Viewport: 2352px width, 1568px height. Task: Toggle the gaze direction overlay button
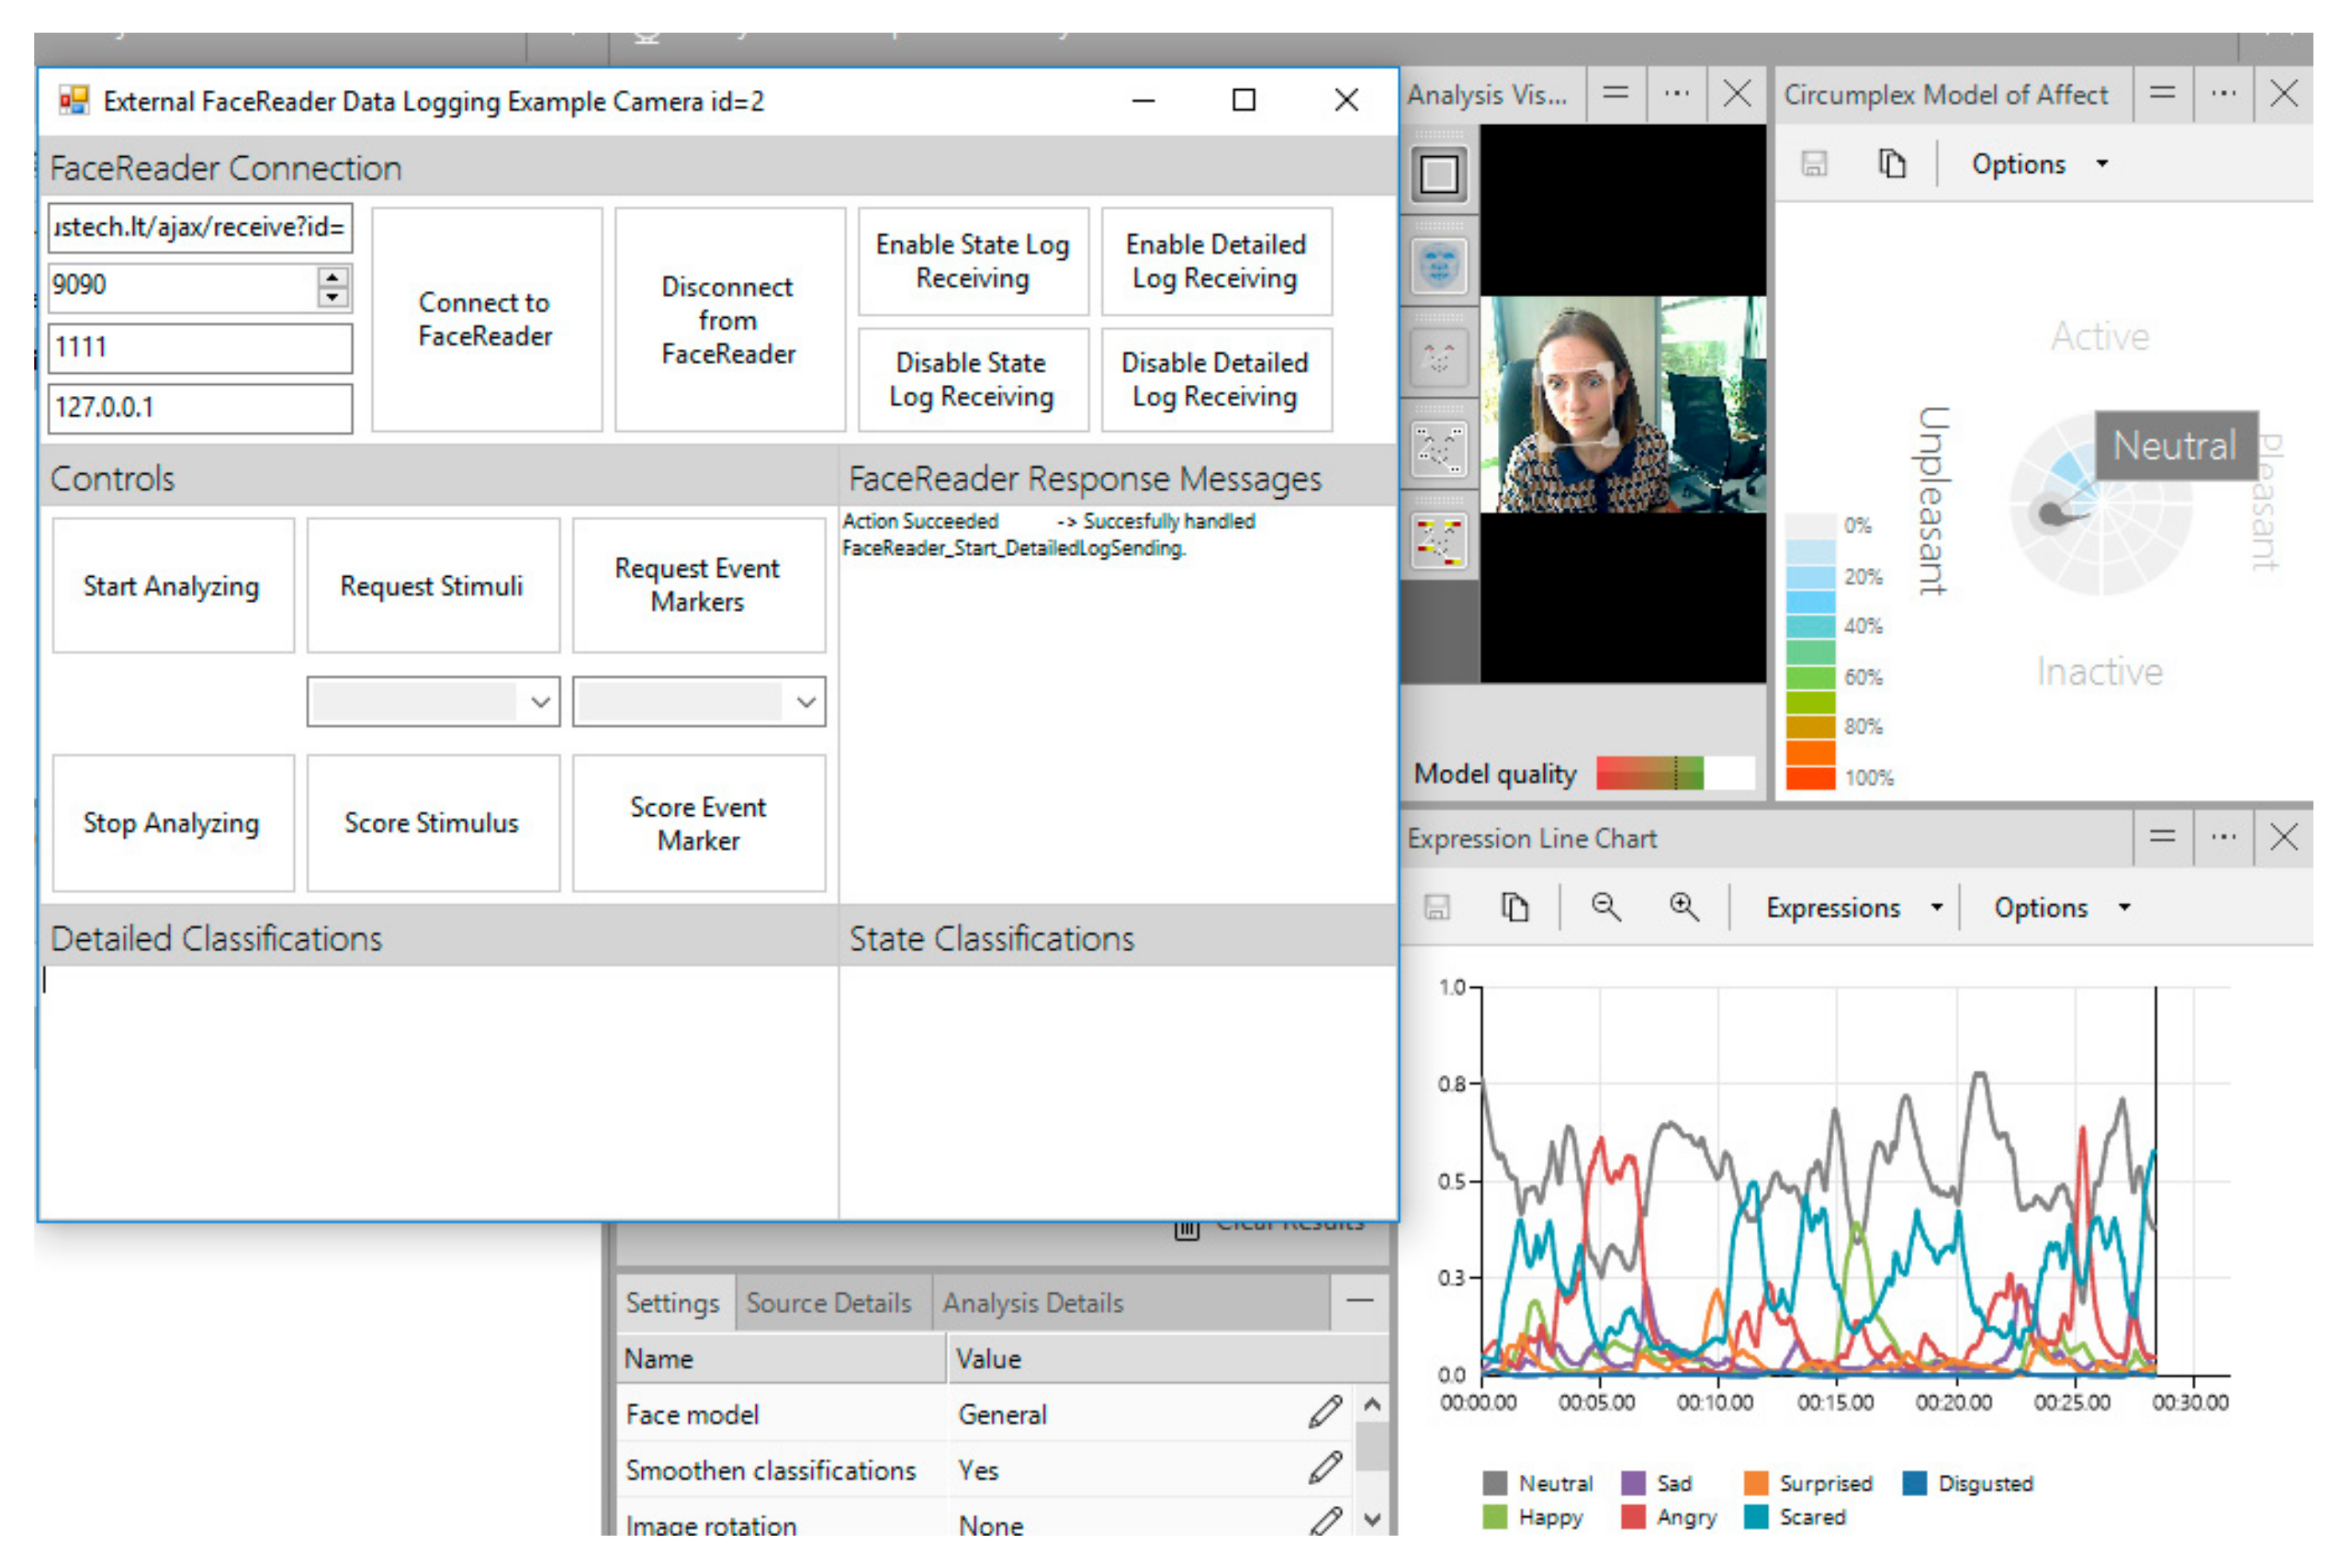point(1438,357)
